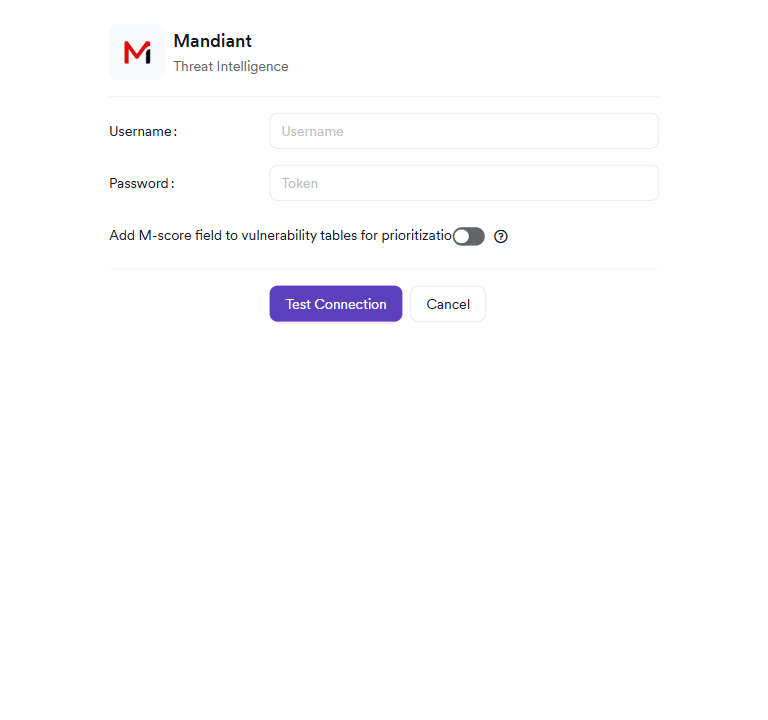
Task: Focus the Password token field
Action: (464, 183)
